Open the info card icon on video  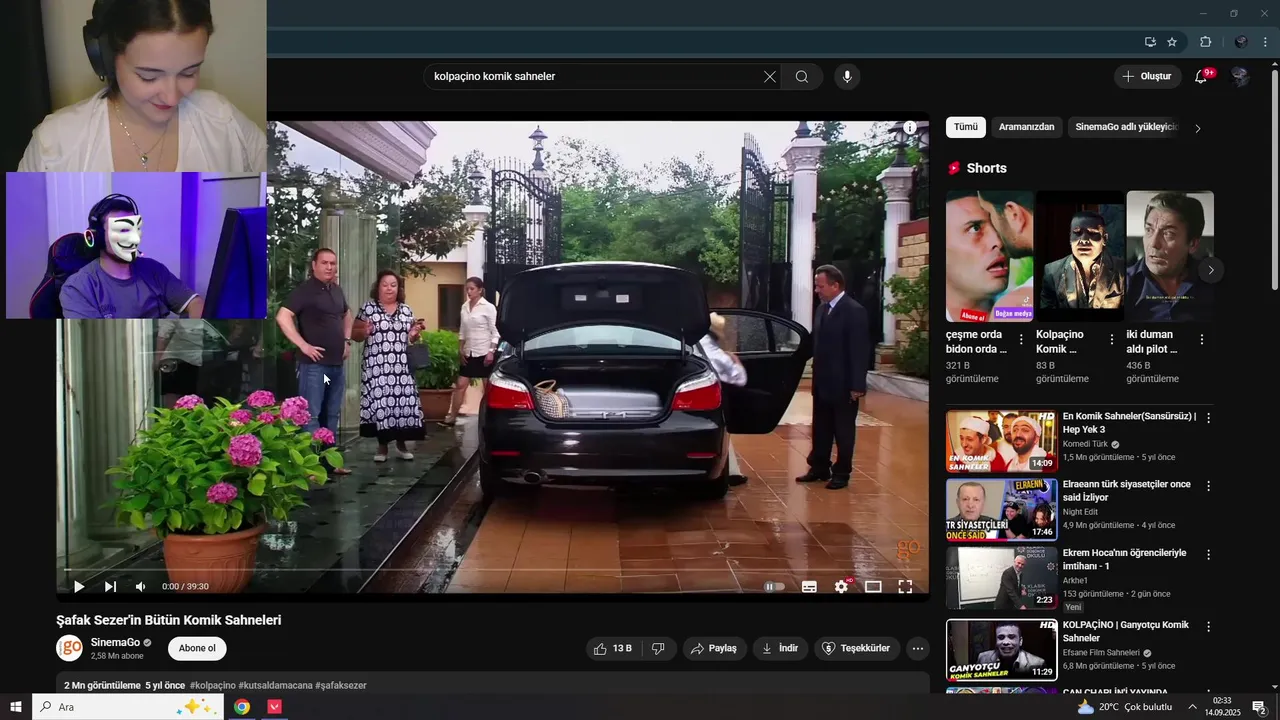(x=910, y=128)
